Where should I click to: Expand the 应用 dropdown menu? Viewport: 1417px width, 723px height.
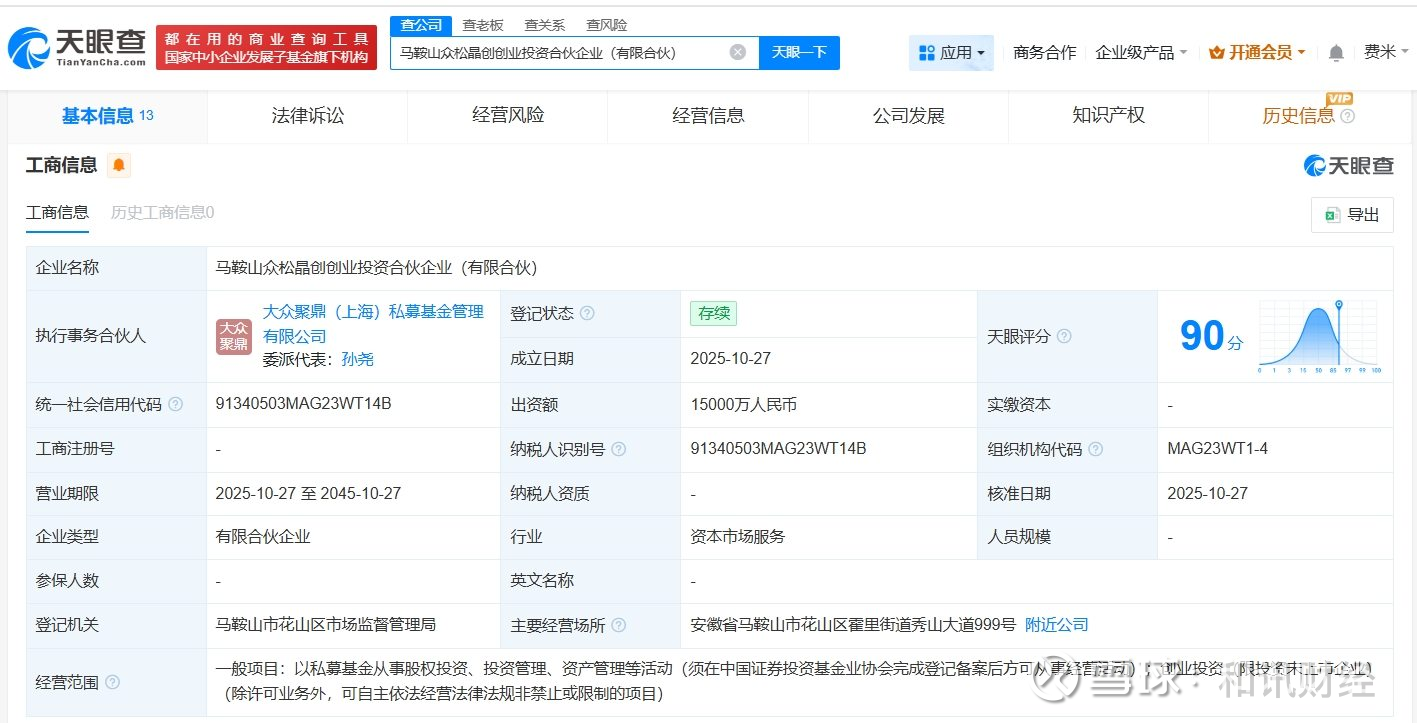coord(951,53)
